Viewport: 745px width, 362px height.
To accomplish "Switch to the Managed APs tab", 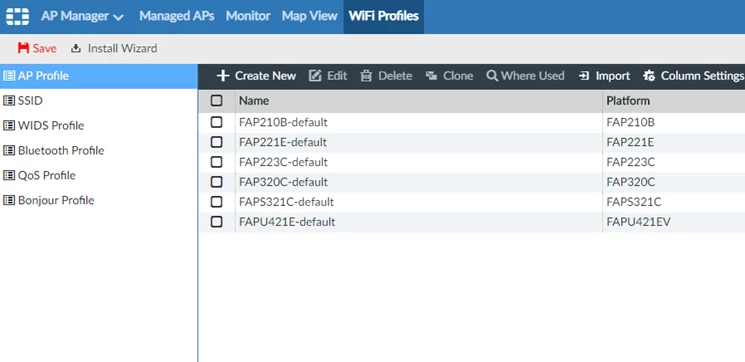I will [x=177, y=16].
